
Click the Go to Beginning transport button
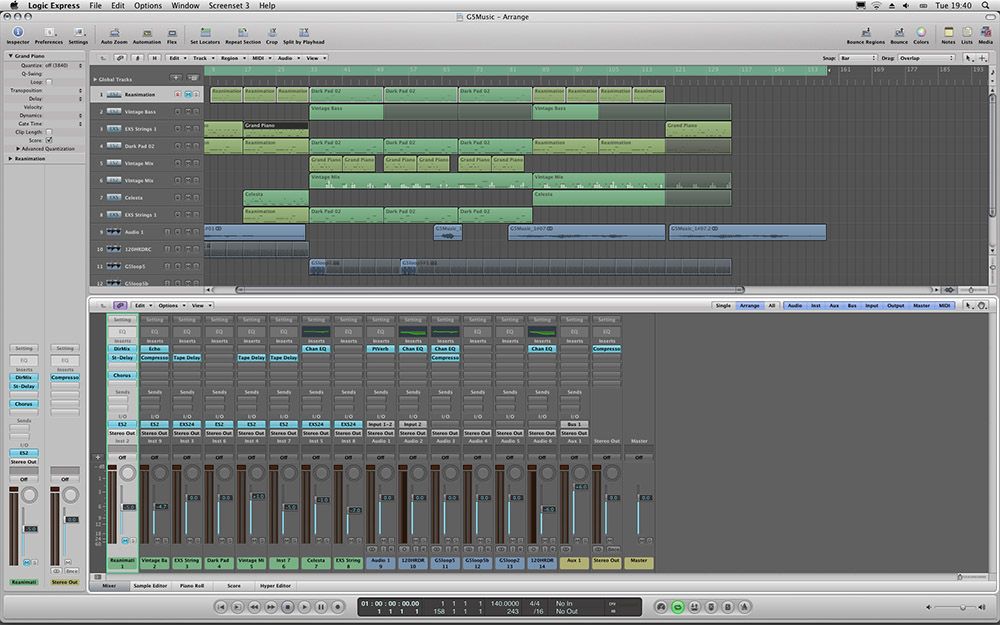[221, 607]
